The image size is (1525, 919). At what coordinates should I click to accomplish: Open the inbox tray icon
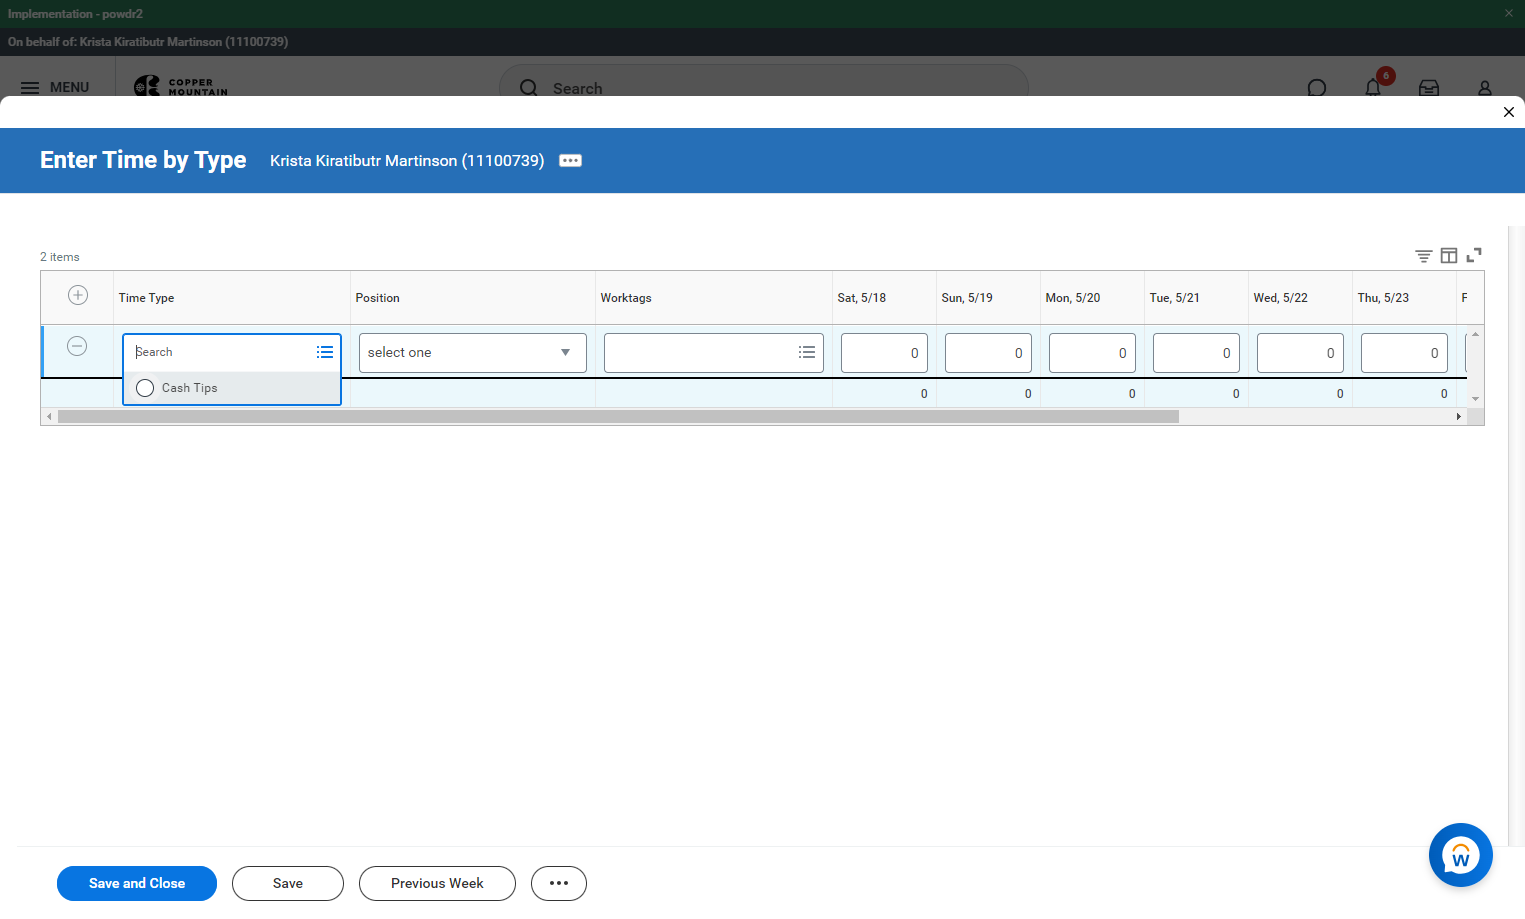tap(1429, 88)
